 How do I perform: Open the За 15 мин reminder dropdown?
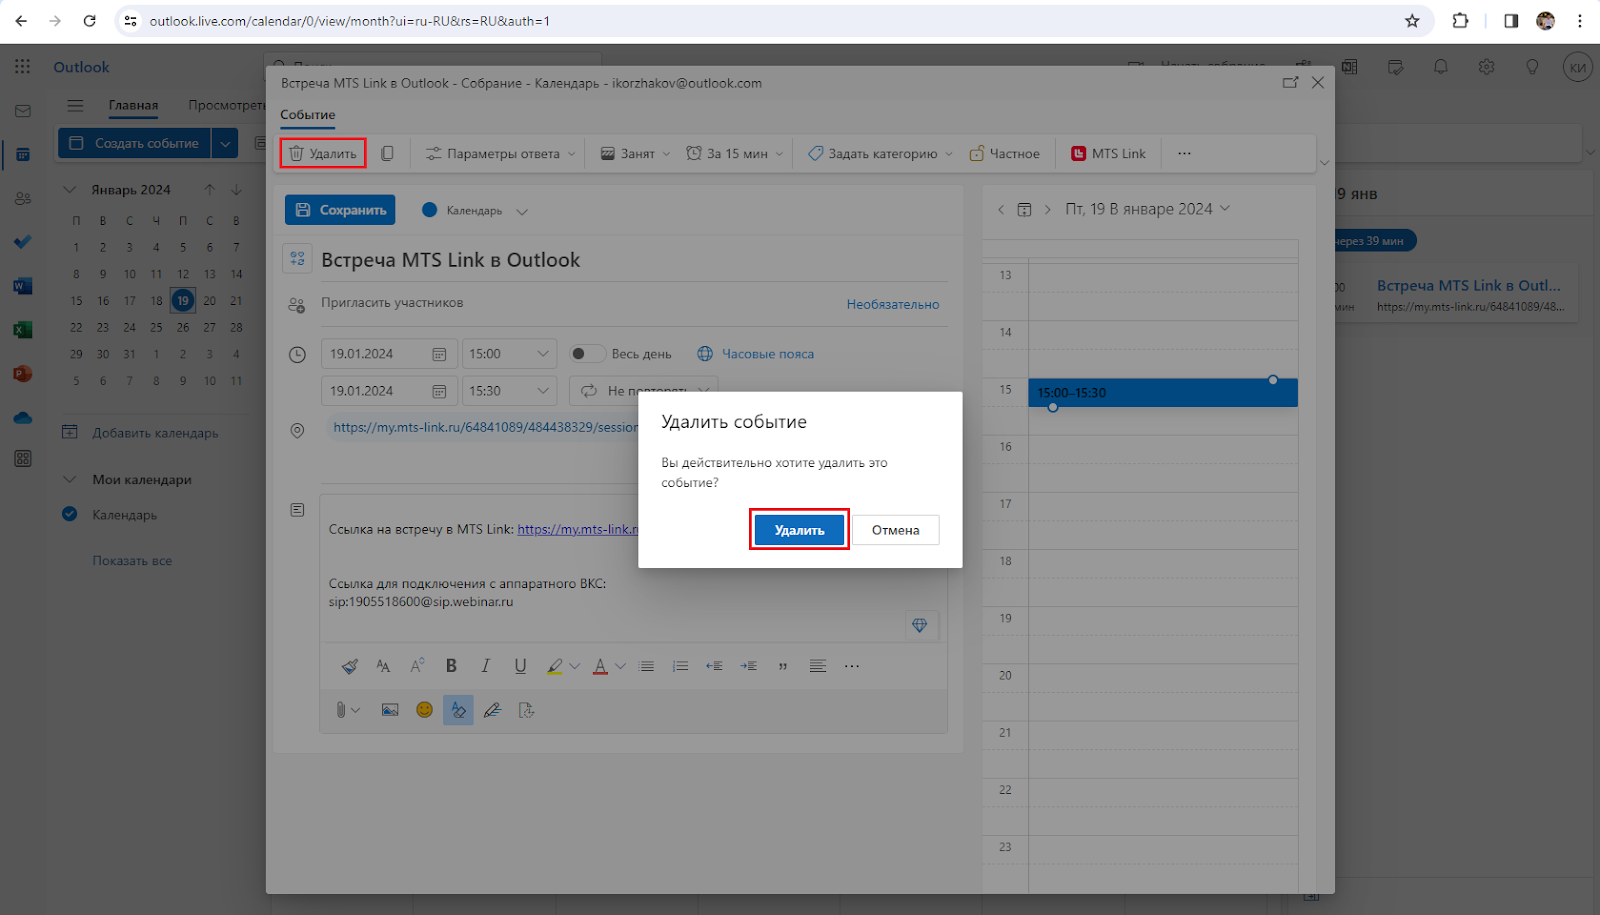click(735, 153)
